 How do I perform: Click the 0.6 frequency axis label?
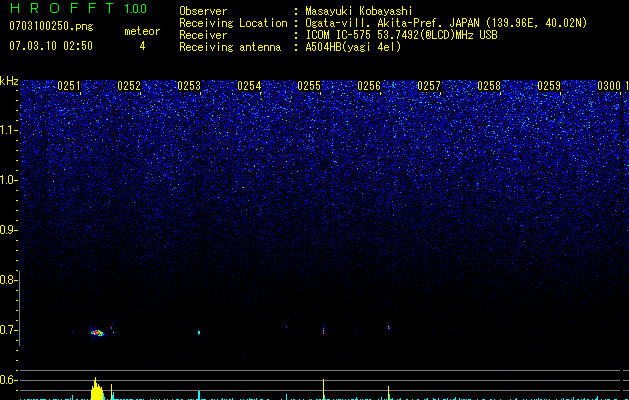coord(8,380)
